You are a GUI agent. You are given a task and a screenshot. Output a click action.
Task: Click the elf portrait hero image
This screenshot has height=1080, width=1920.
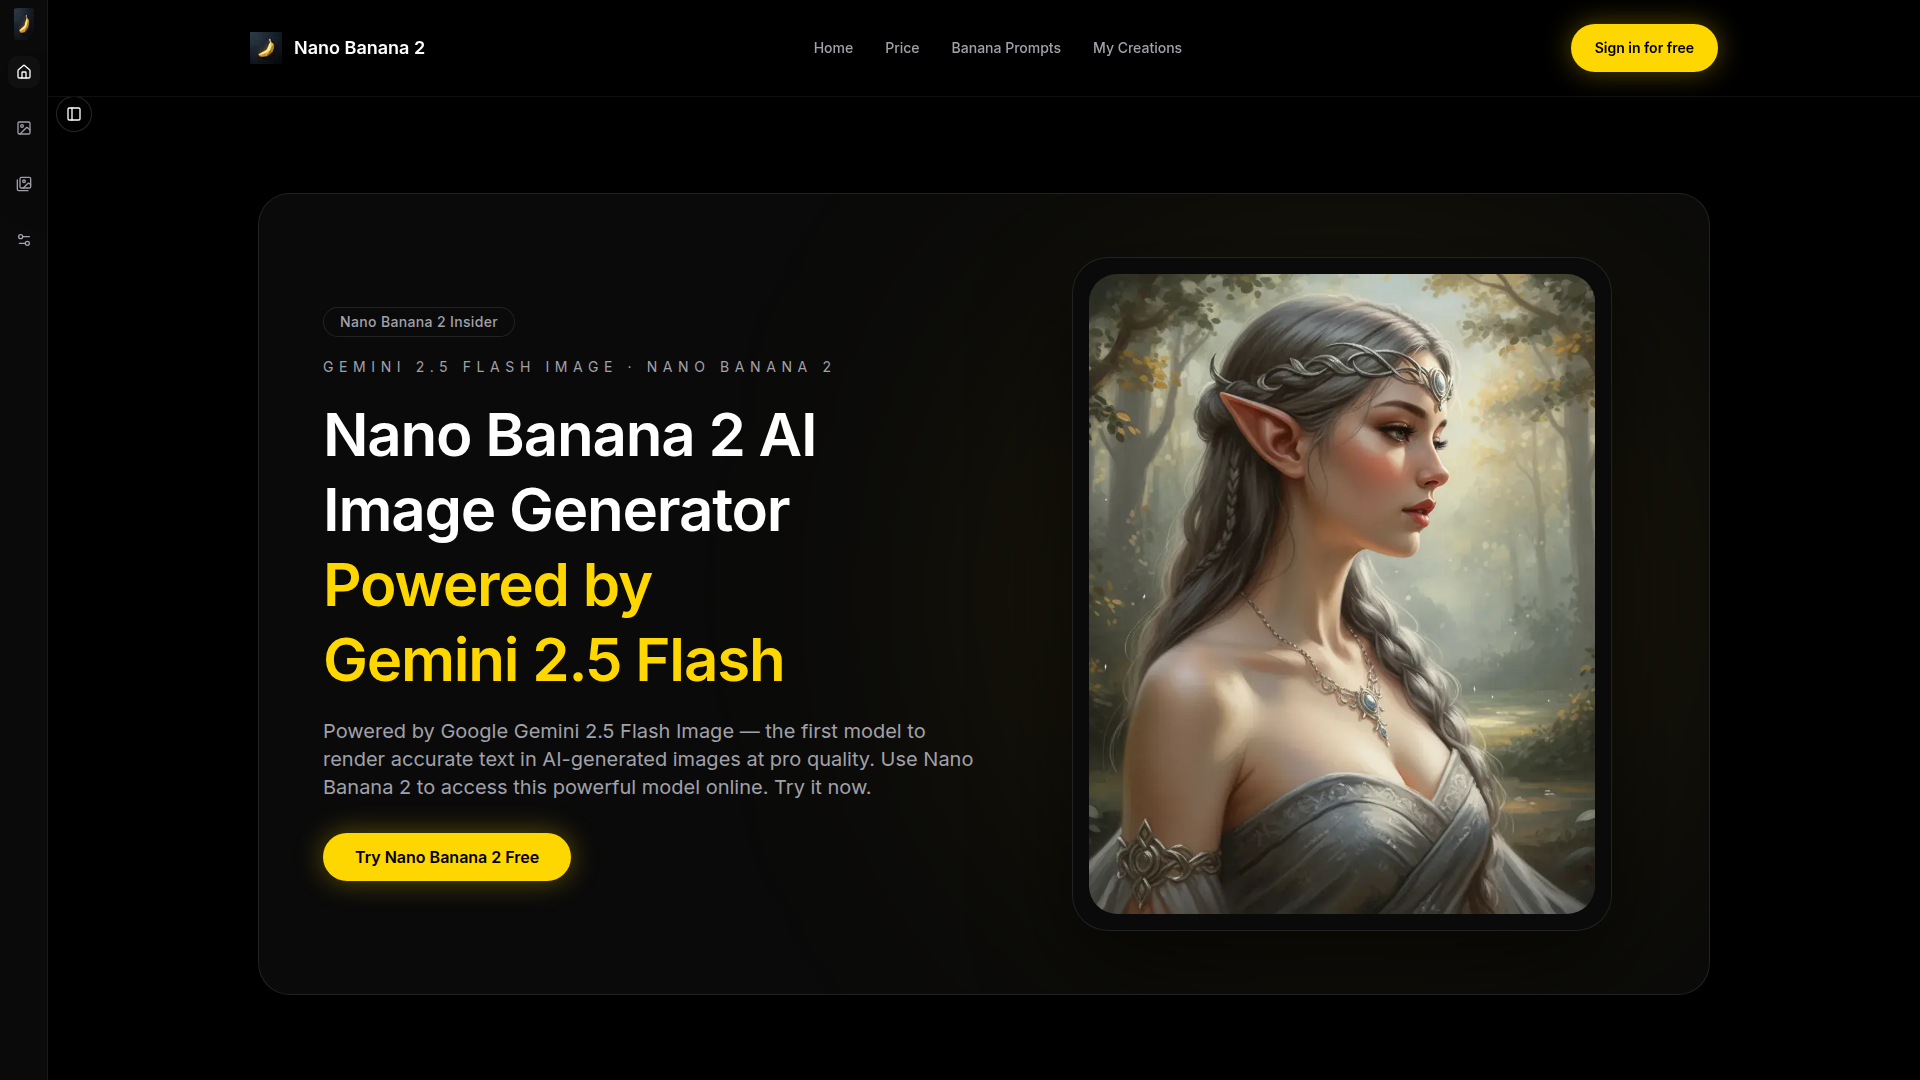[1341, 594]
